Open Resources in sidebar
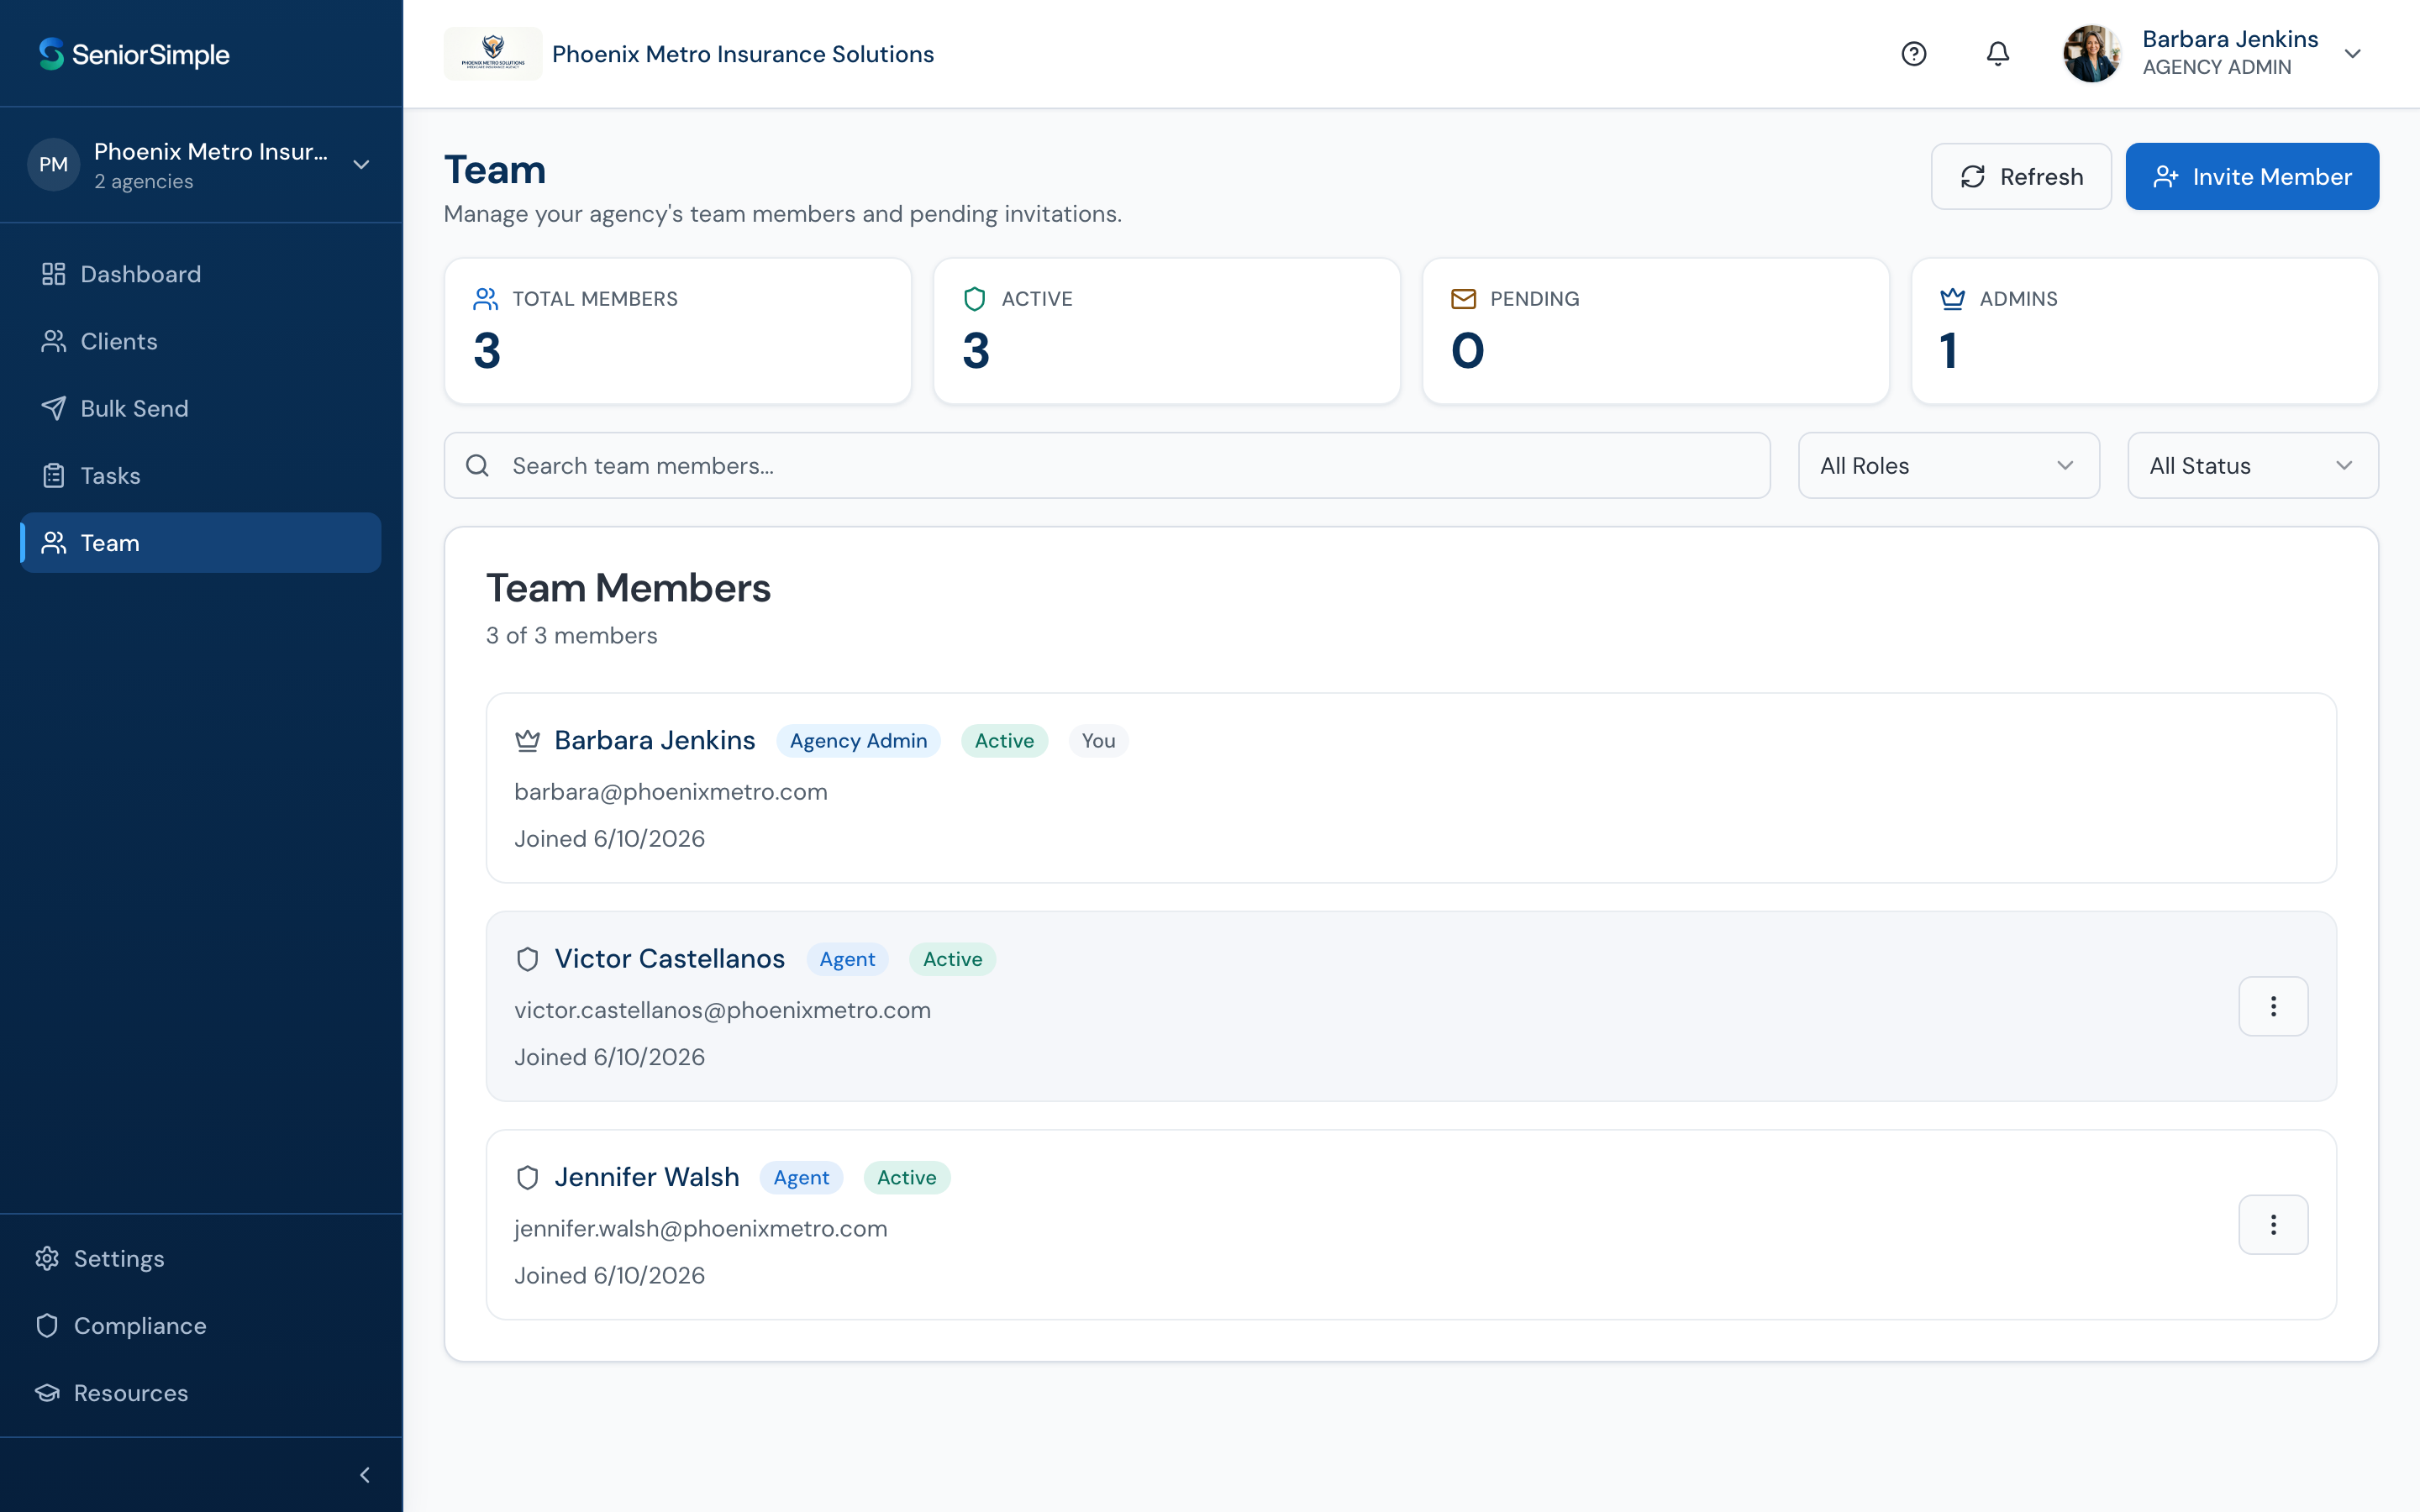2420x1512 pixels. tap(201, 1393)
